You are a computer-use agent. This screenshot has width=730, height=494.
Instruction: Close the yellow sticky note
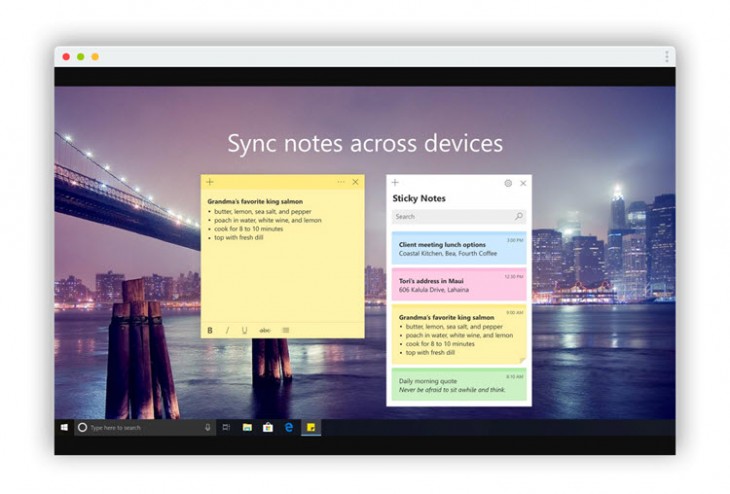pos(355,182)
